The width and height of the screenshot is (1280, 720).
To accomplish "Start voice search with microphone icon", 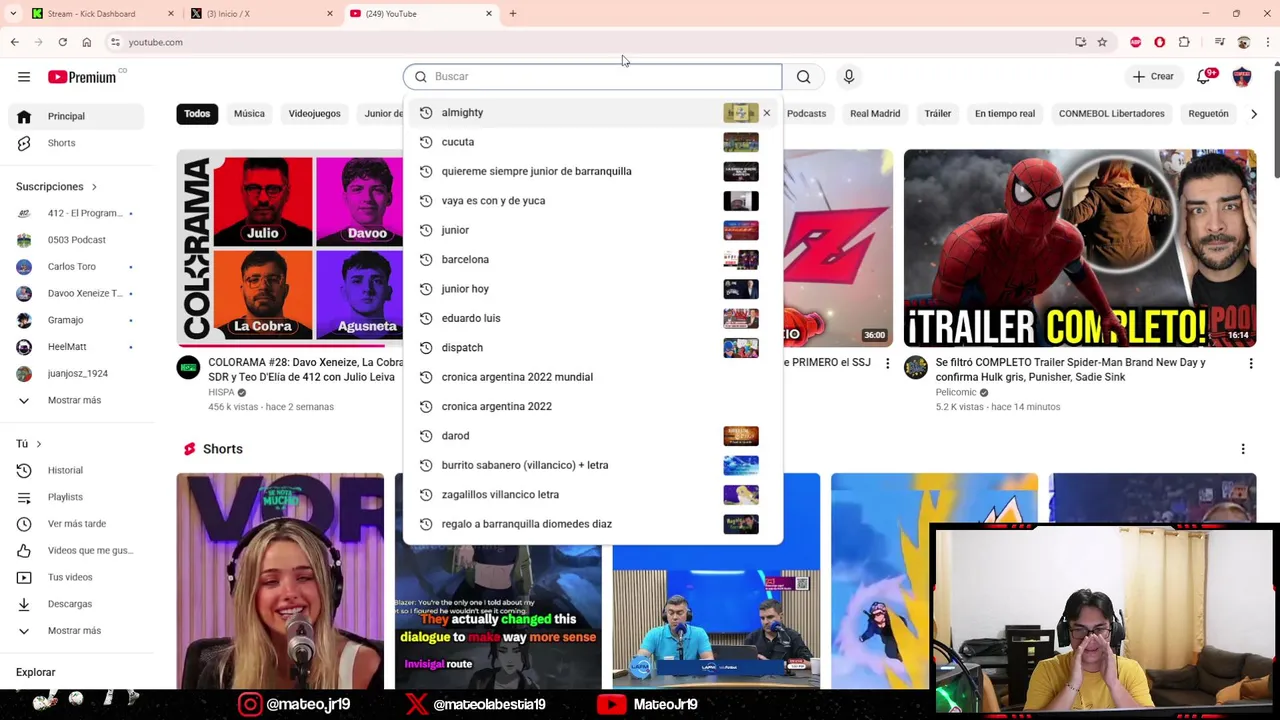I will 848,76.
